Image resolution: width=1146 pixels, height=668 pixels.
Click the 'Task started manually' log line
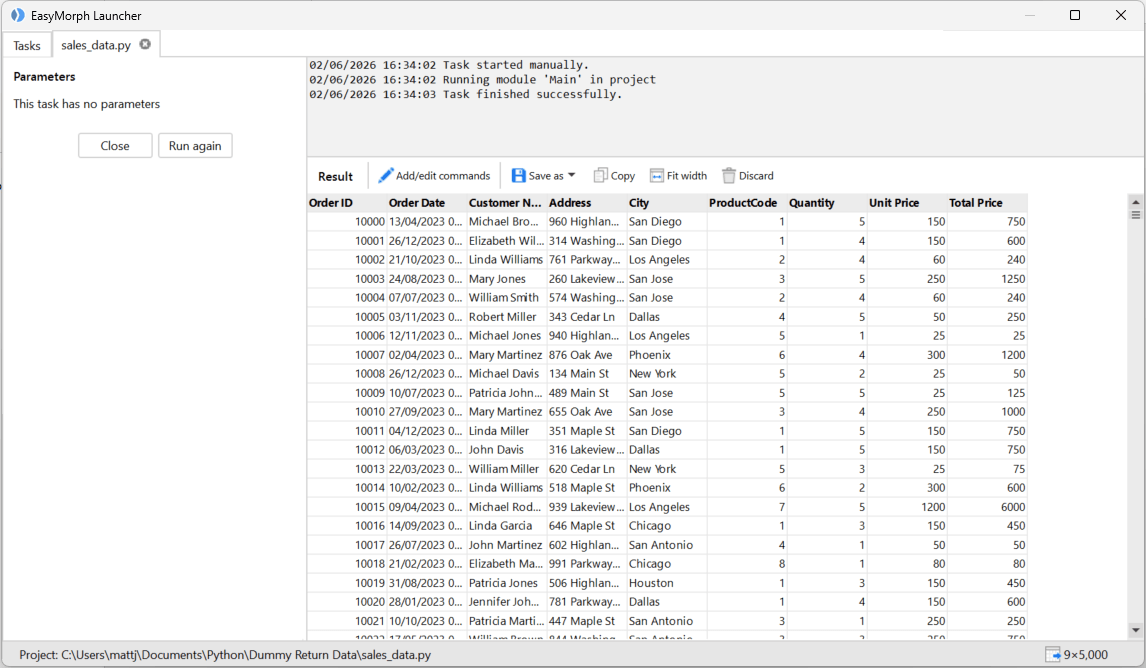point(449,65)
